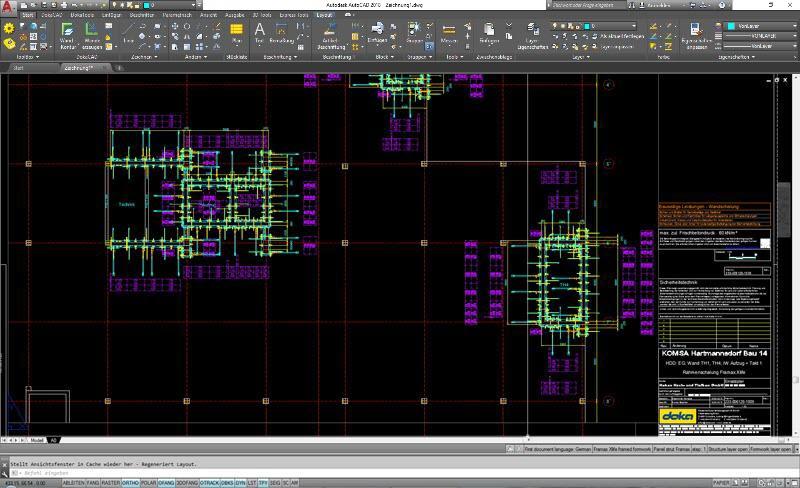Expand the Ändern panel dropdown

pos(204,57)
